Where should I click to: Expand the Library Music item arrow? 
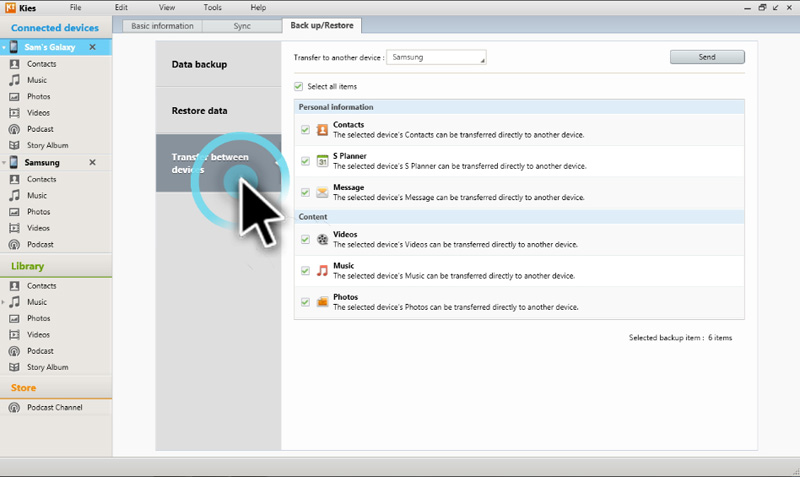click(x=4, y=302)
